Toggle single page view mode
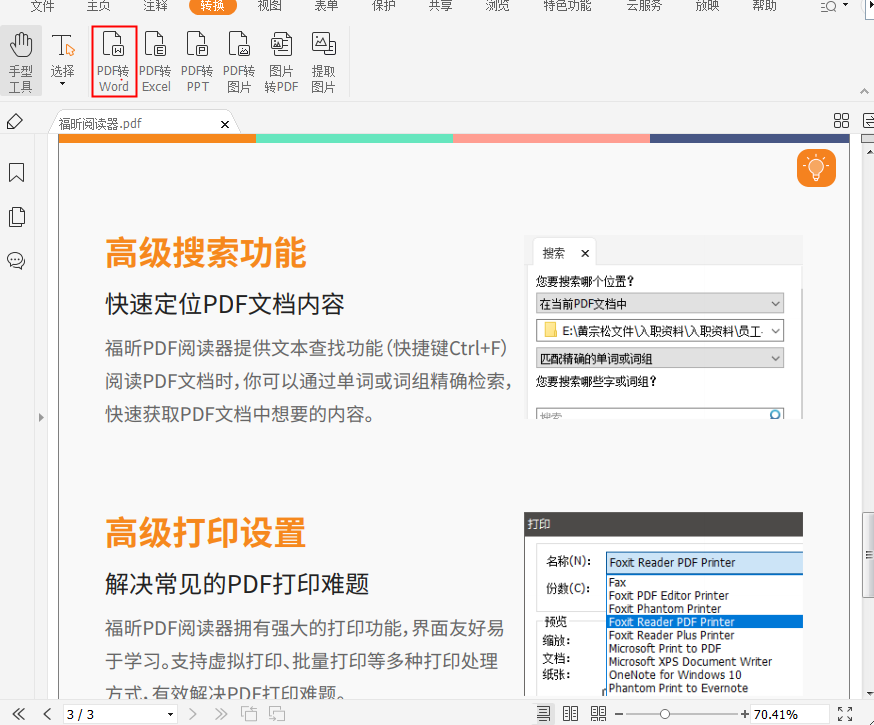The width and height of the screenshot is (874, 725). coord(543,713)
